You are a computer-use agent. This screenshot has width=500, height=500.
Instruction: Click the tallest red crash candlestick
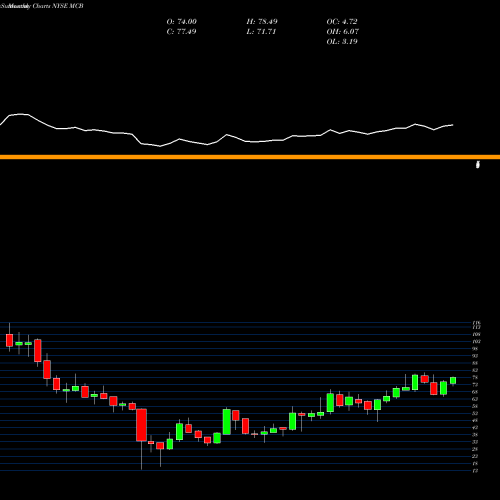coord(142,425)
